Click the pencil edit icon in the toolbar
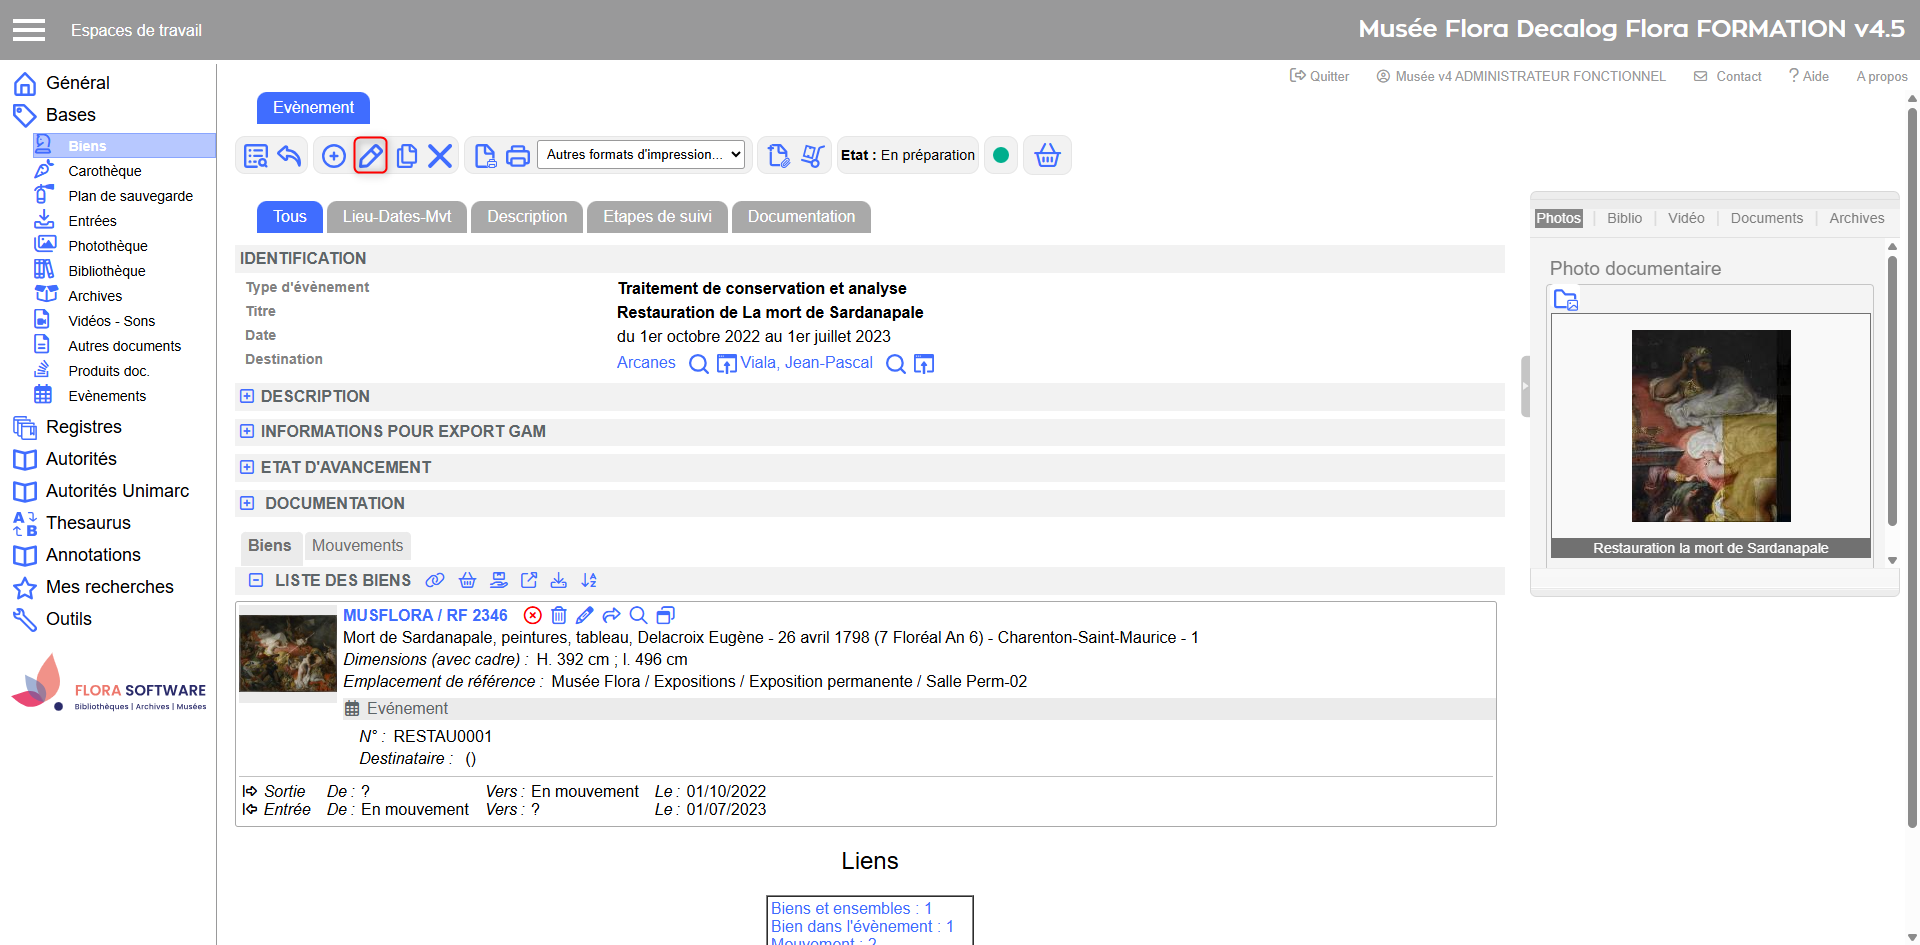Viewport: 1920px width, 945px height. [x=370, y=156]
